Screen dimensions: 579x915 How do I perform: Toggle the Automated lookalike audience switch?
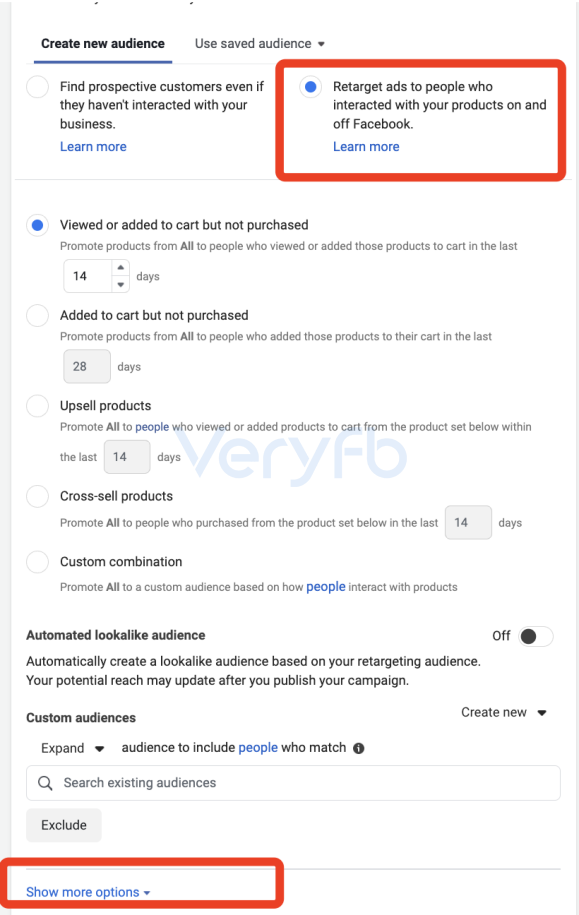point(536,636)
